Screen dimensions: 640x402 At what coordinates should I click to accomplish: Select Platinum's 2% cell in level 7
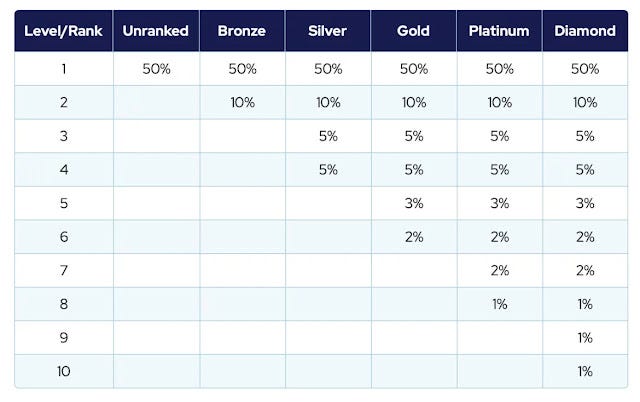point(499,270)
